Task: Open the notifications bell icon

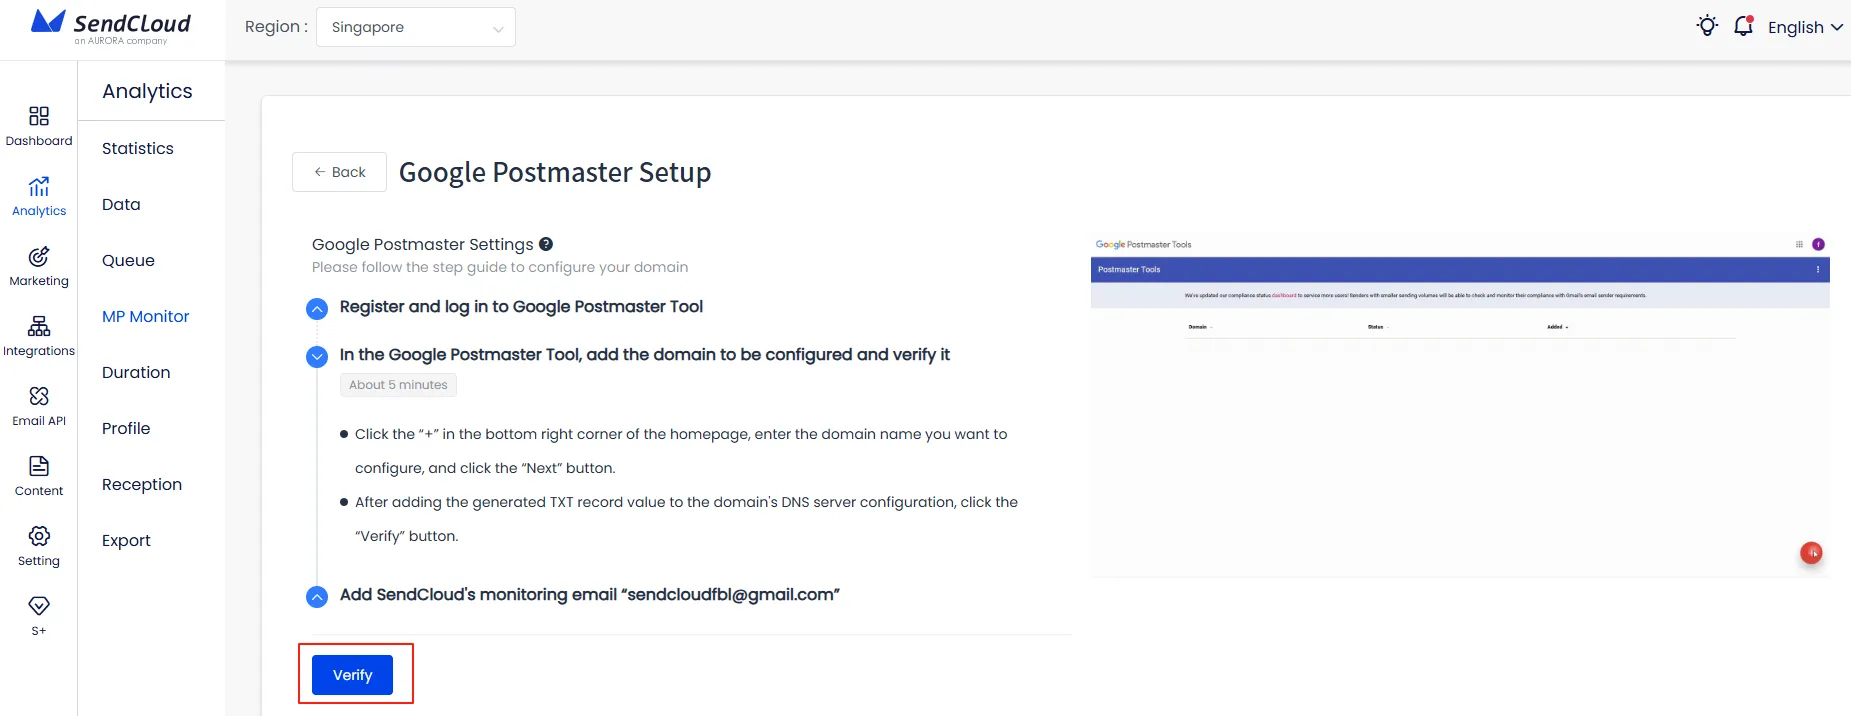Action: [x=1743, y=26]
